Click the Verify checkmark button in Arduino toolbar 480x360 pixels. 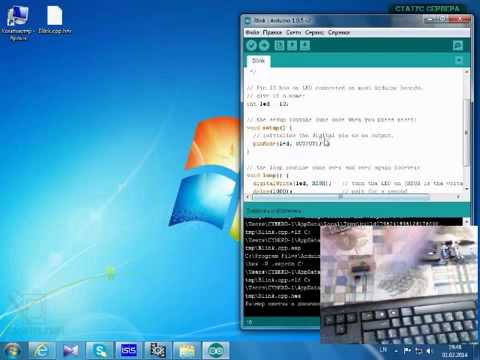click(251, 45)
